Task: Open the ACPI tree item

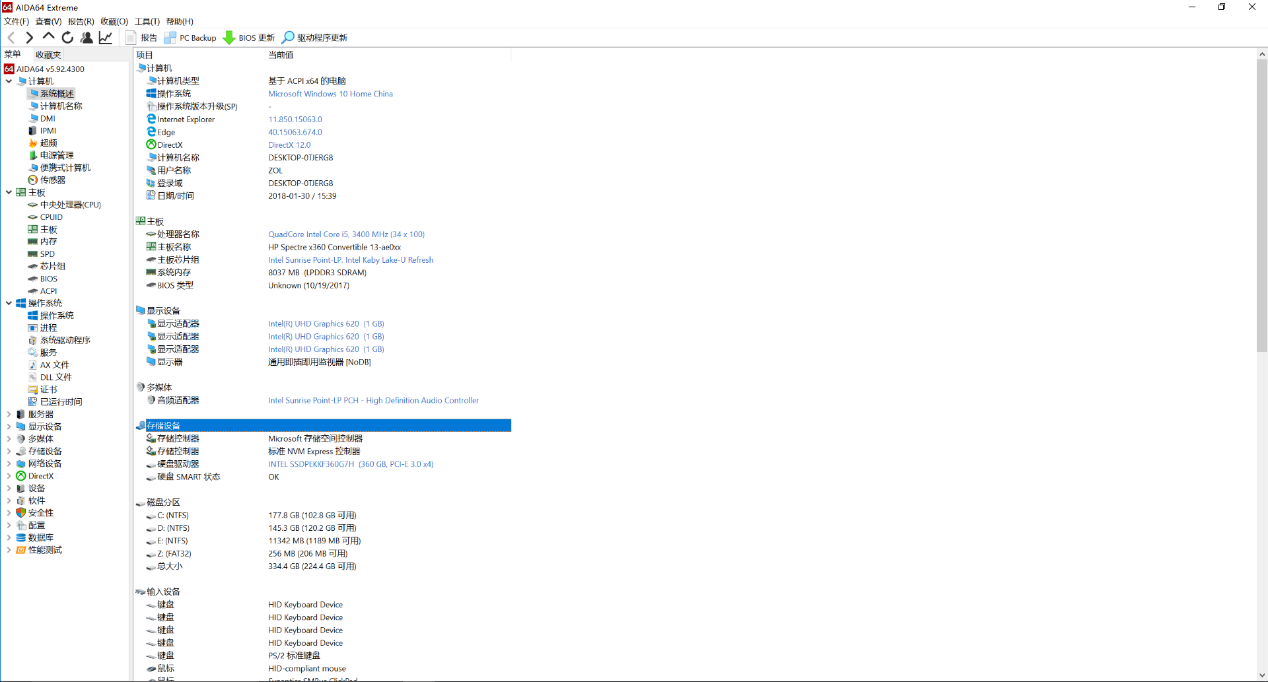Action: (x=42, y=291)
